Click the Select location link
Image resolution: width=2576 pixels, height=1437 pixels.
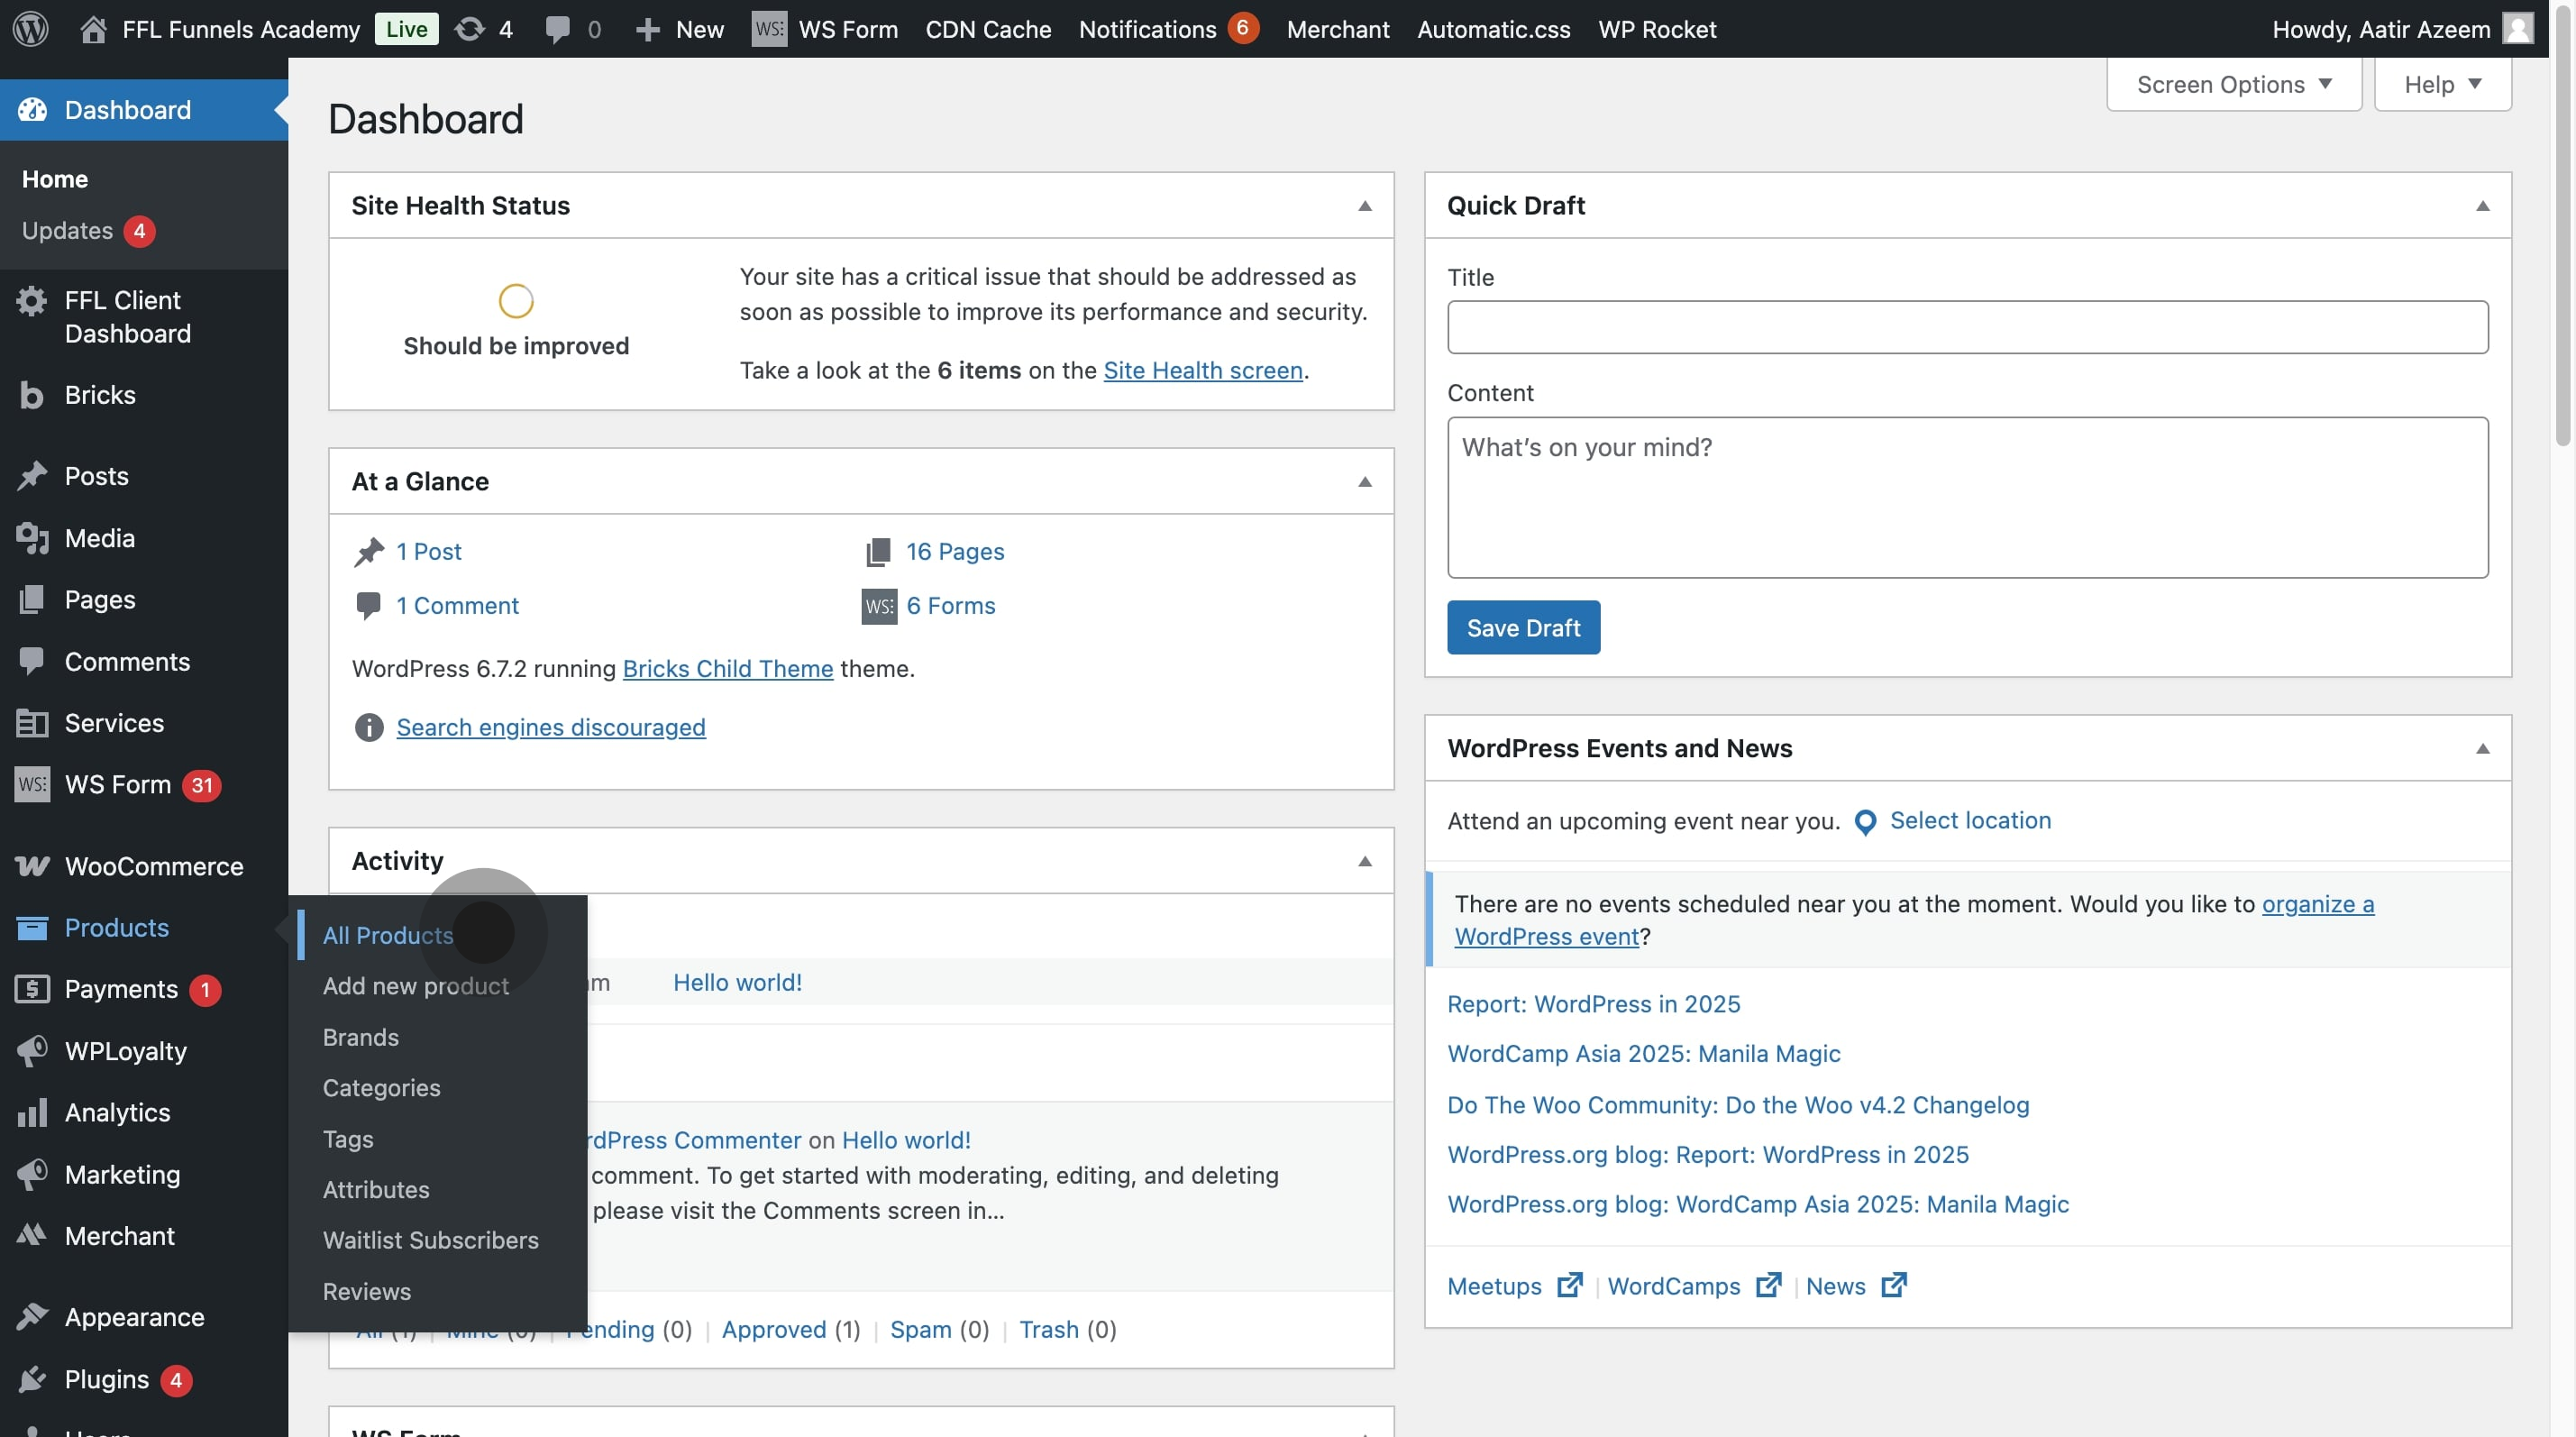[1970, 820]
